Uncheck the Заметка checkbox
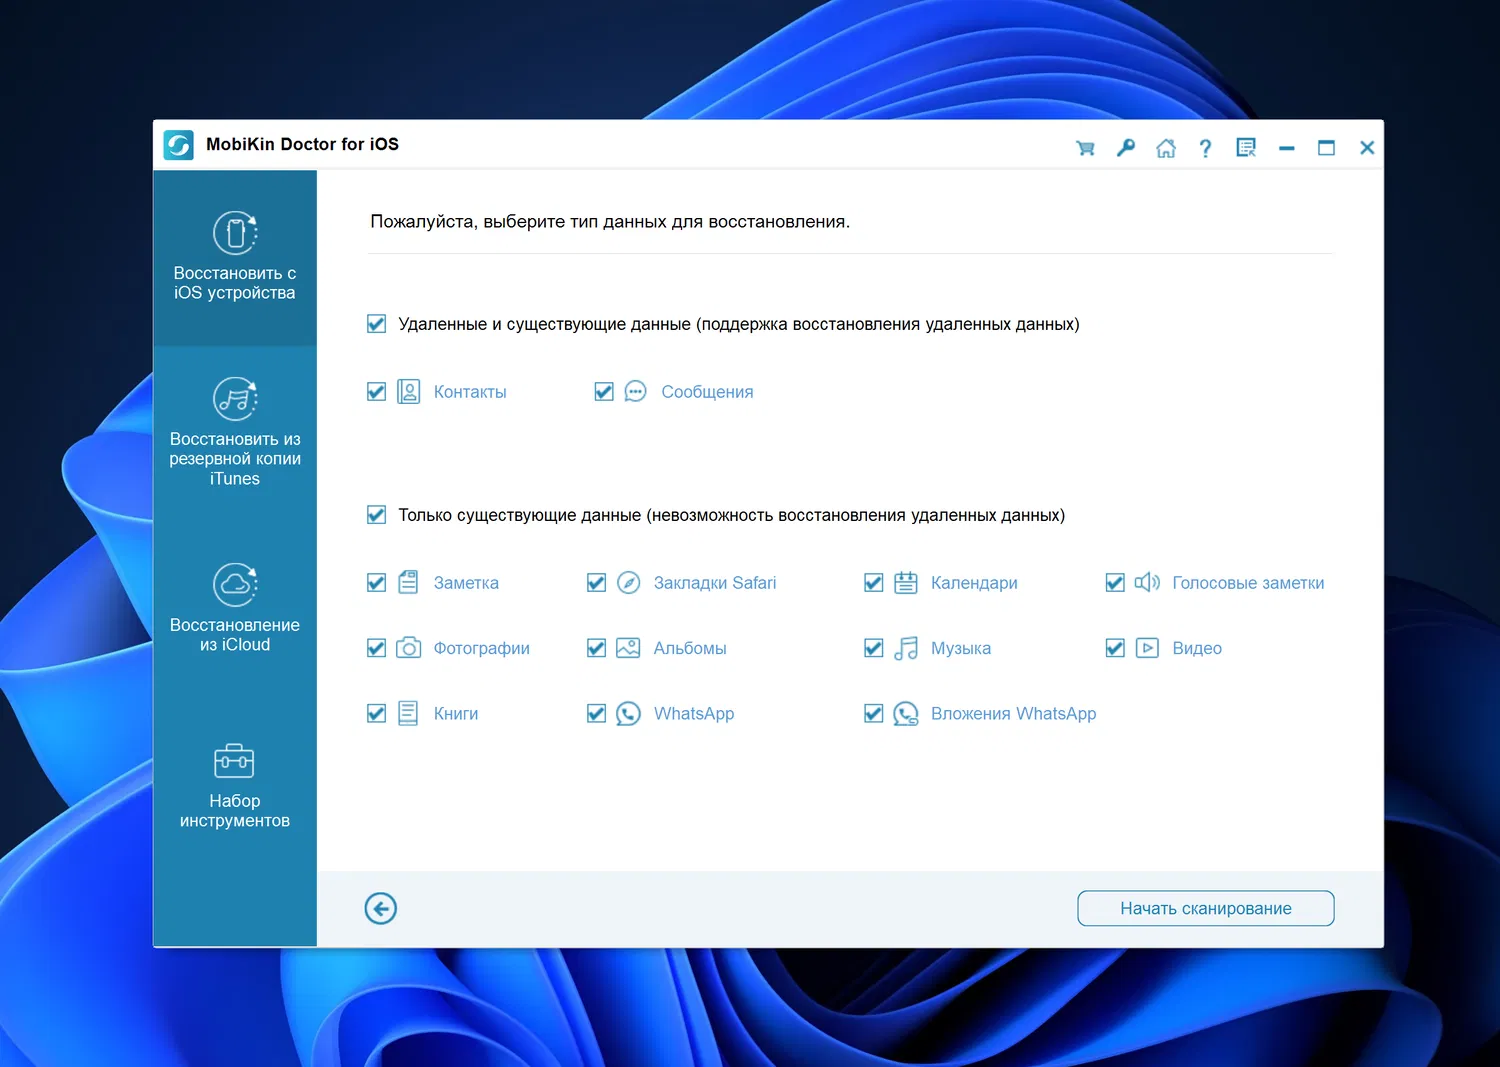The image size is (1500, 1067). point(376,583)
